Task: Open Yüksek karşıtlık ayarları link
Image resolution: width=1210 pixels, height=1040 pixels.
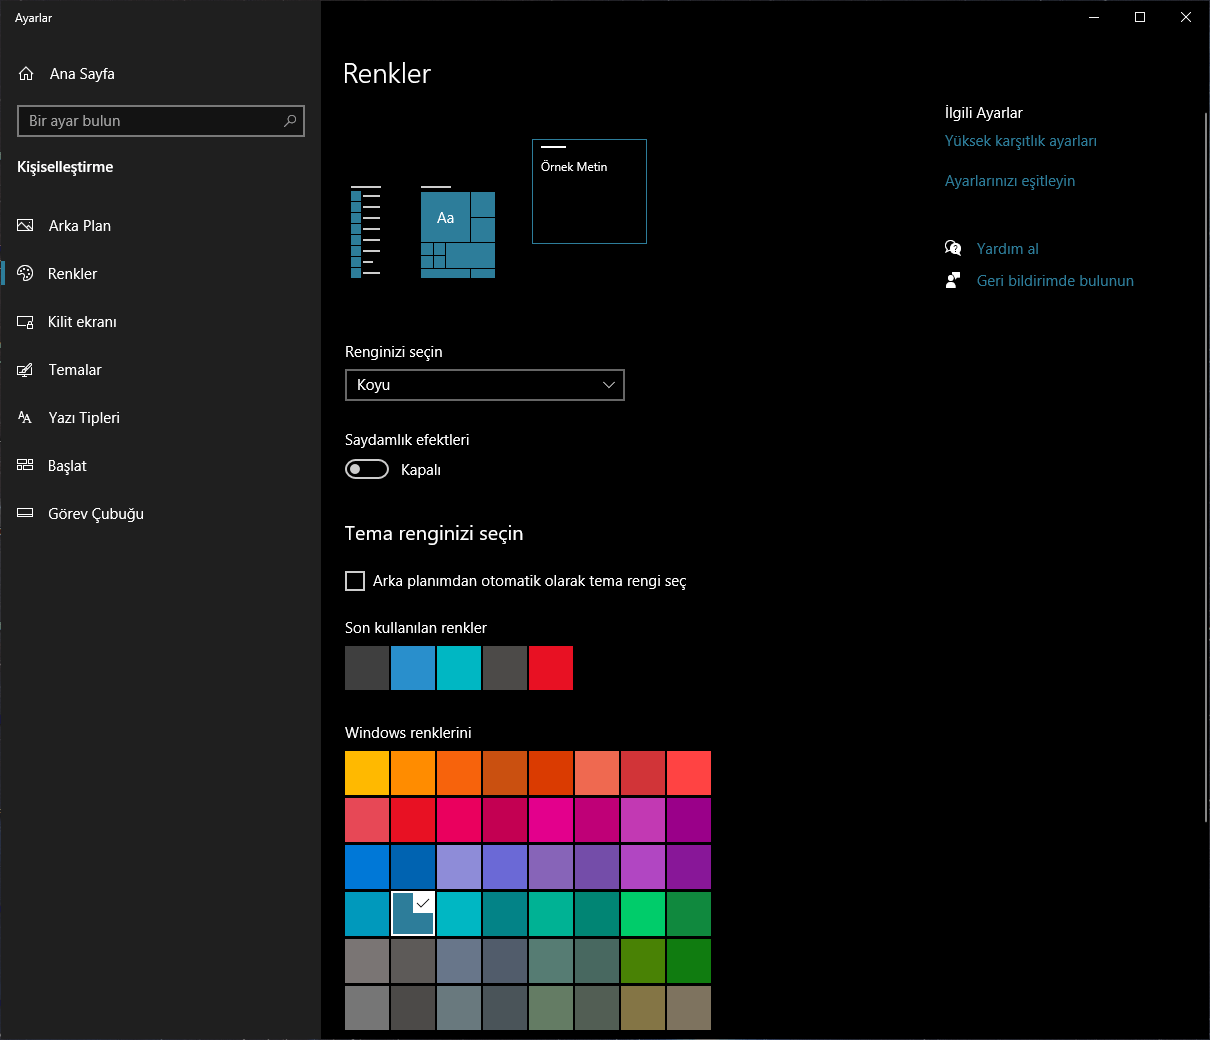Action: click(x=1020, y=141)
